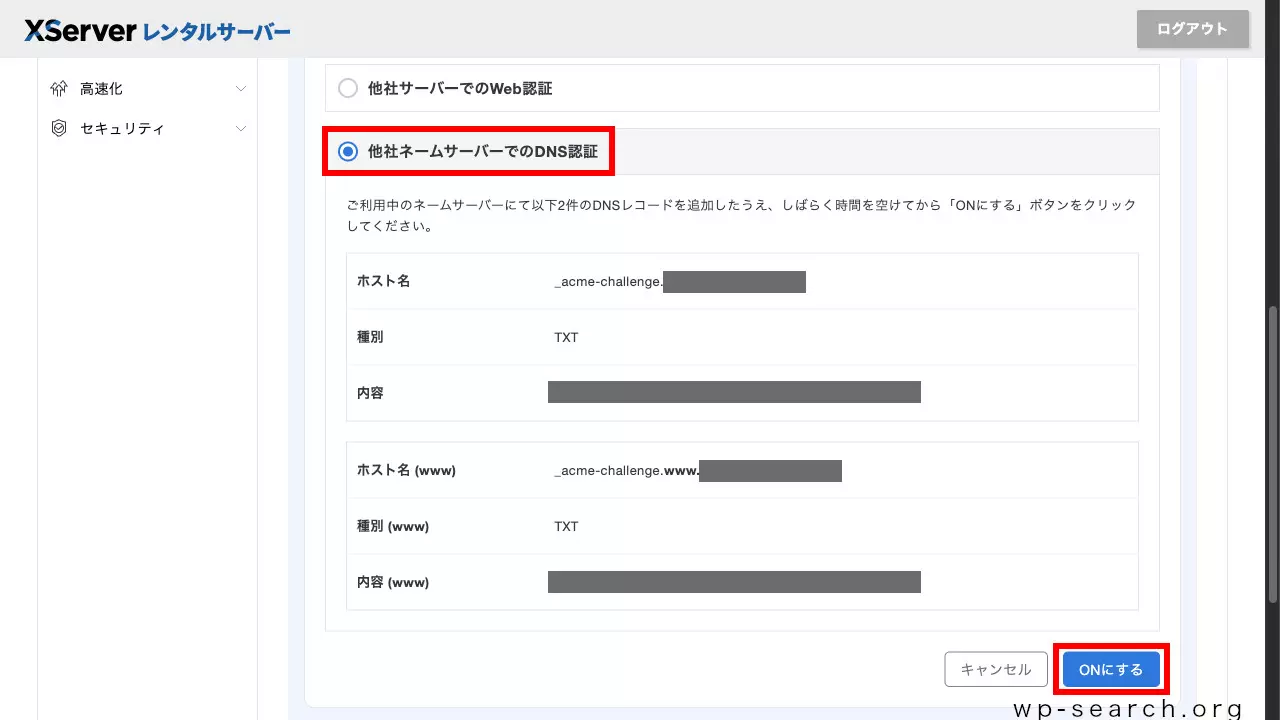Viewport: 1280px width, 720px height.
Task: Select the TXT value in 種別 (www) row
Action: coord(566,526)
